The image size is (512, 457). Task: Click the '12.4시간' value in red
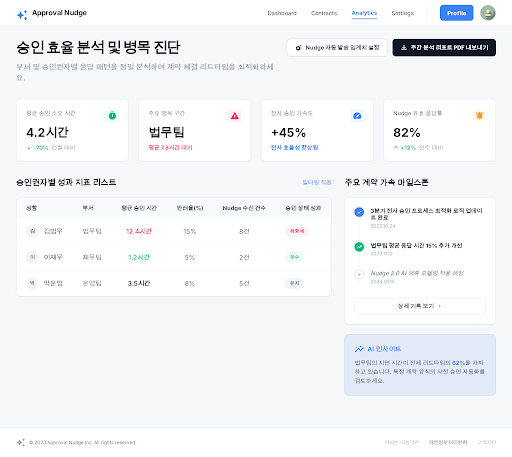click(139, 231)
